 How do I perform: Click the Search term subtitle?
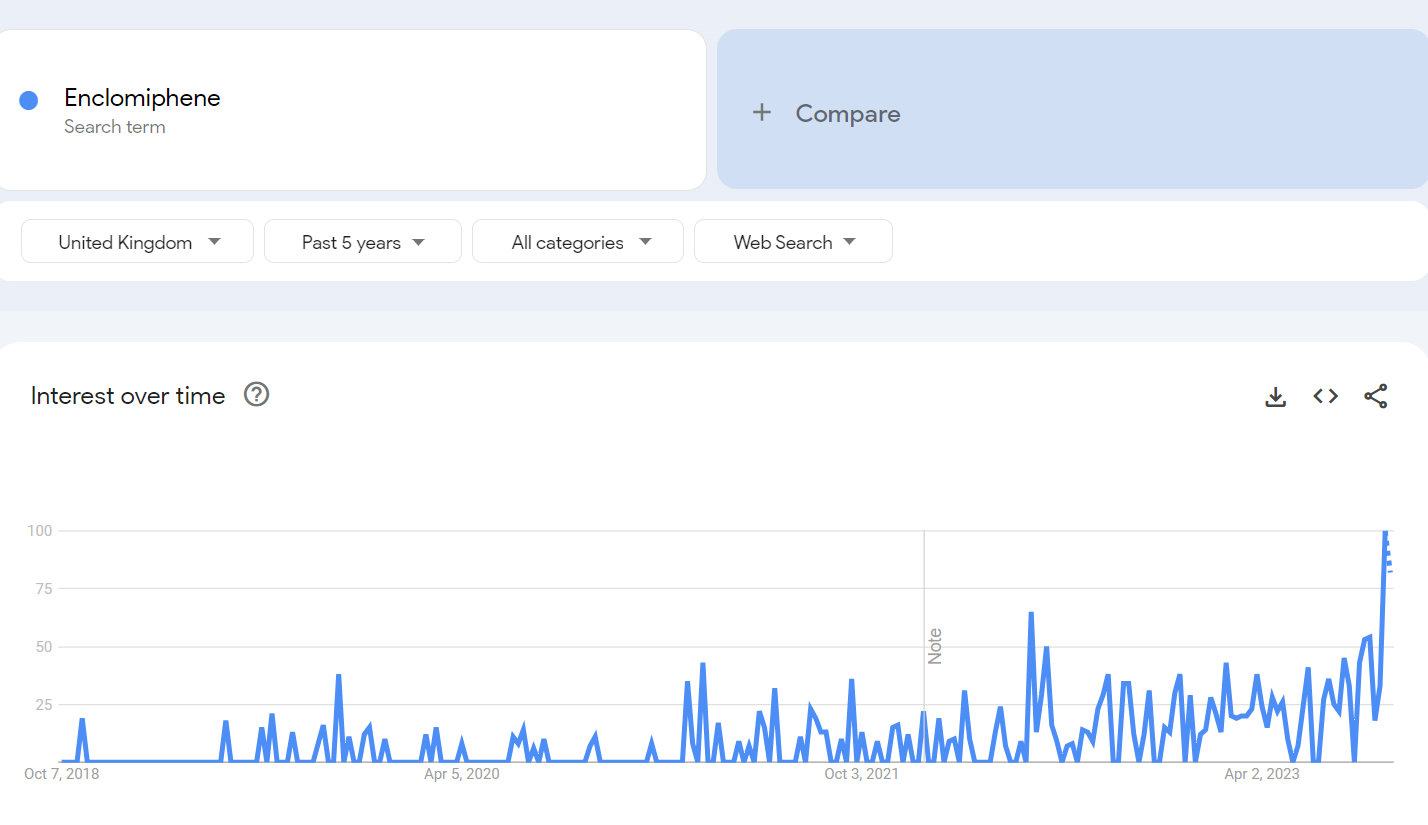114,127
